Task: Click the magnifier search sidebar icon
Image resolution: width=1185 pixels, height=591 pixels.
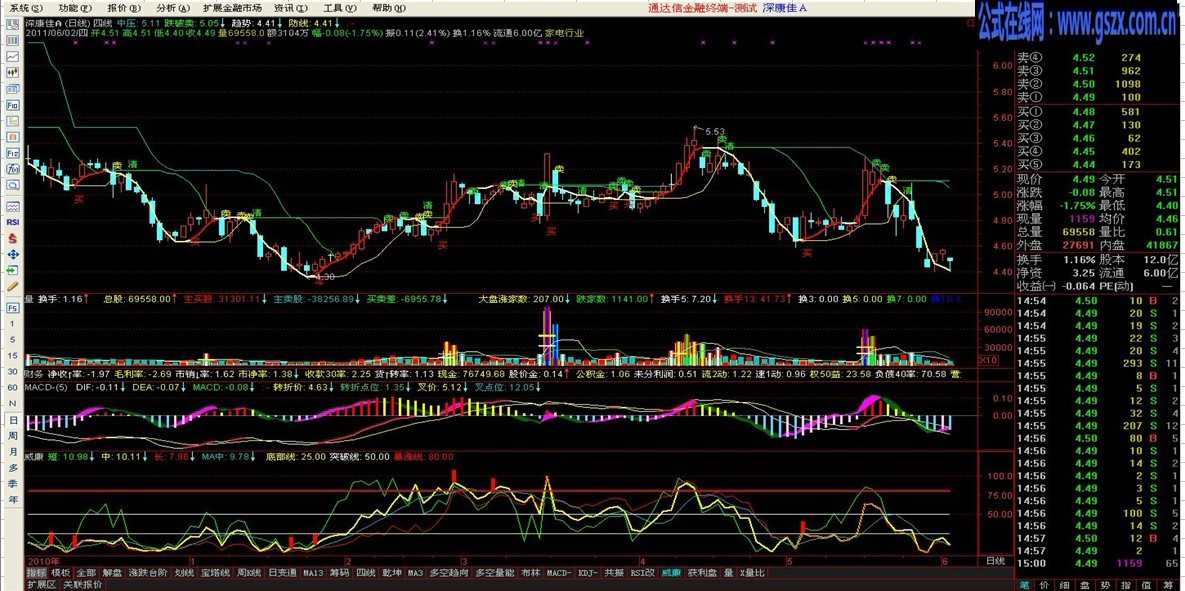Action: coord(13,185)
